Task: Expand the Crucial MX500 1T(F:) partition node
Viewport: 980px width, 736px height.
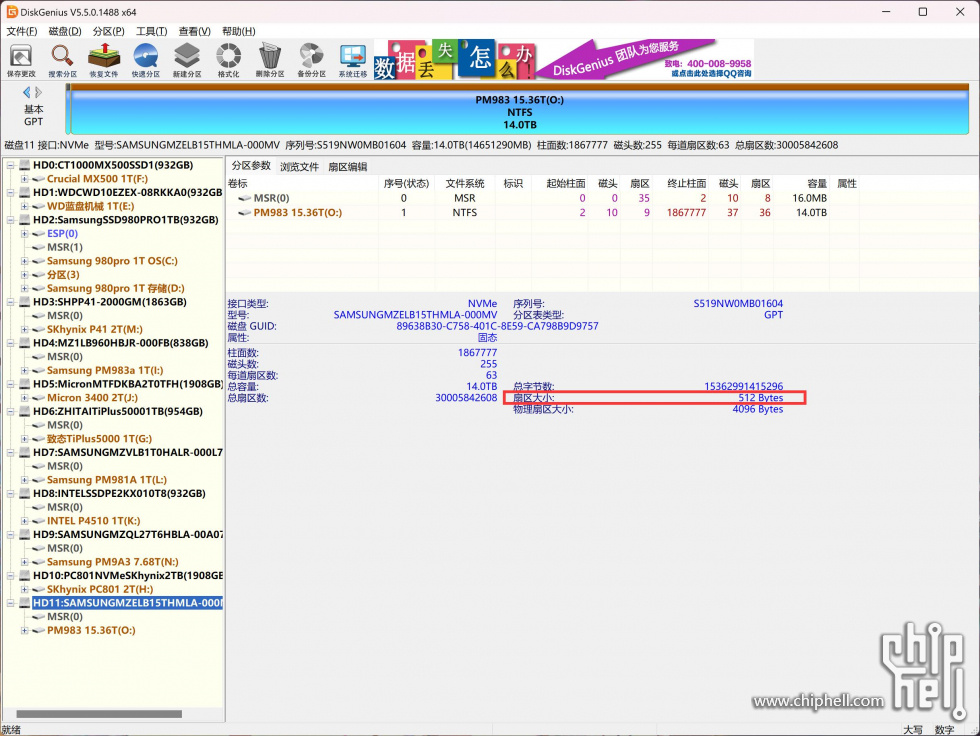Action: [24, 179]
